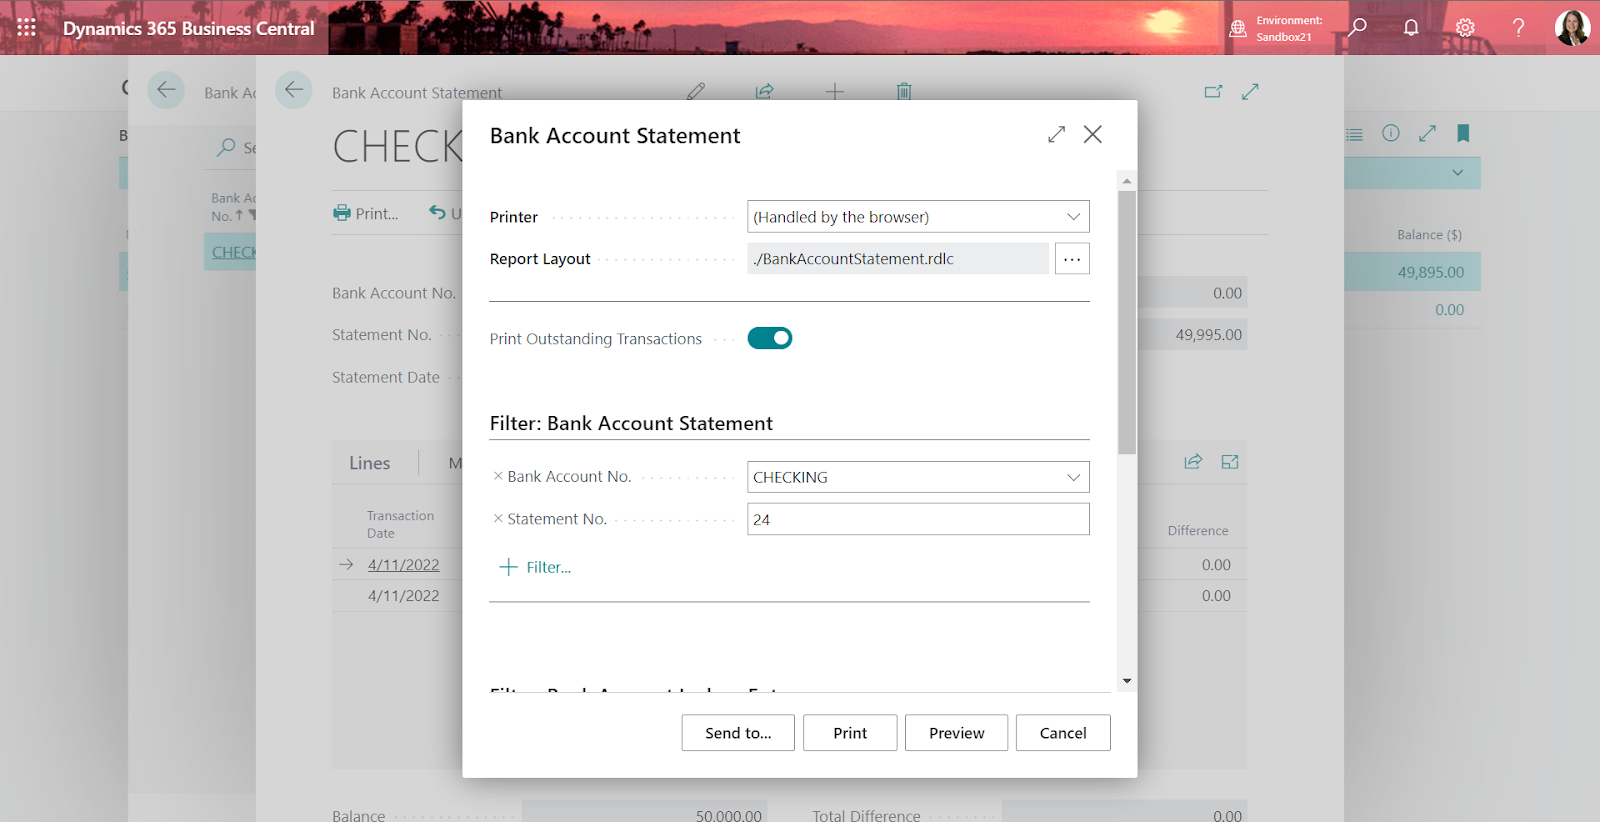Go back from Bank Account Statement page
Image resolution: width=1600 pixels, height=822 pixels.
tap(294, 90)
